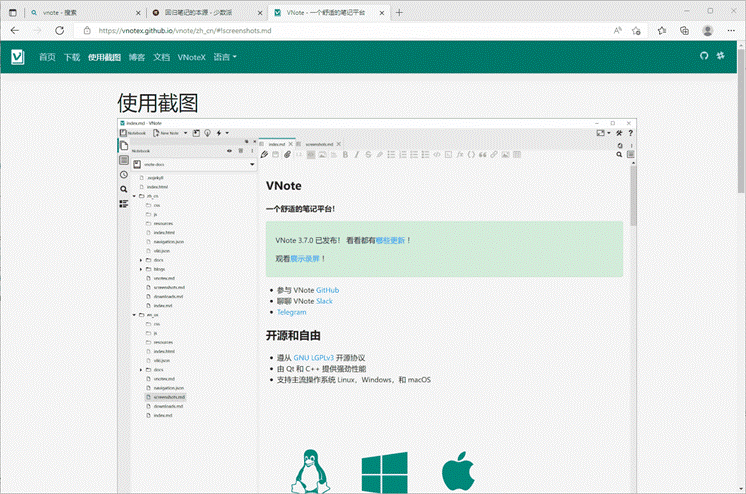Open the New Note dropdown arrow

(x=186, y=133)
